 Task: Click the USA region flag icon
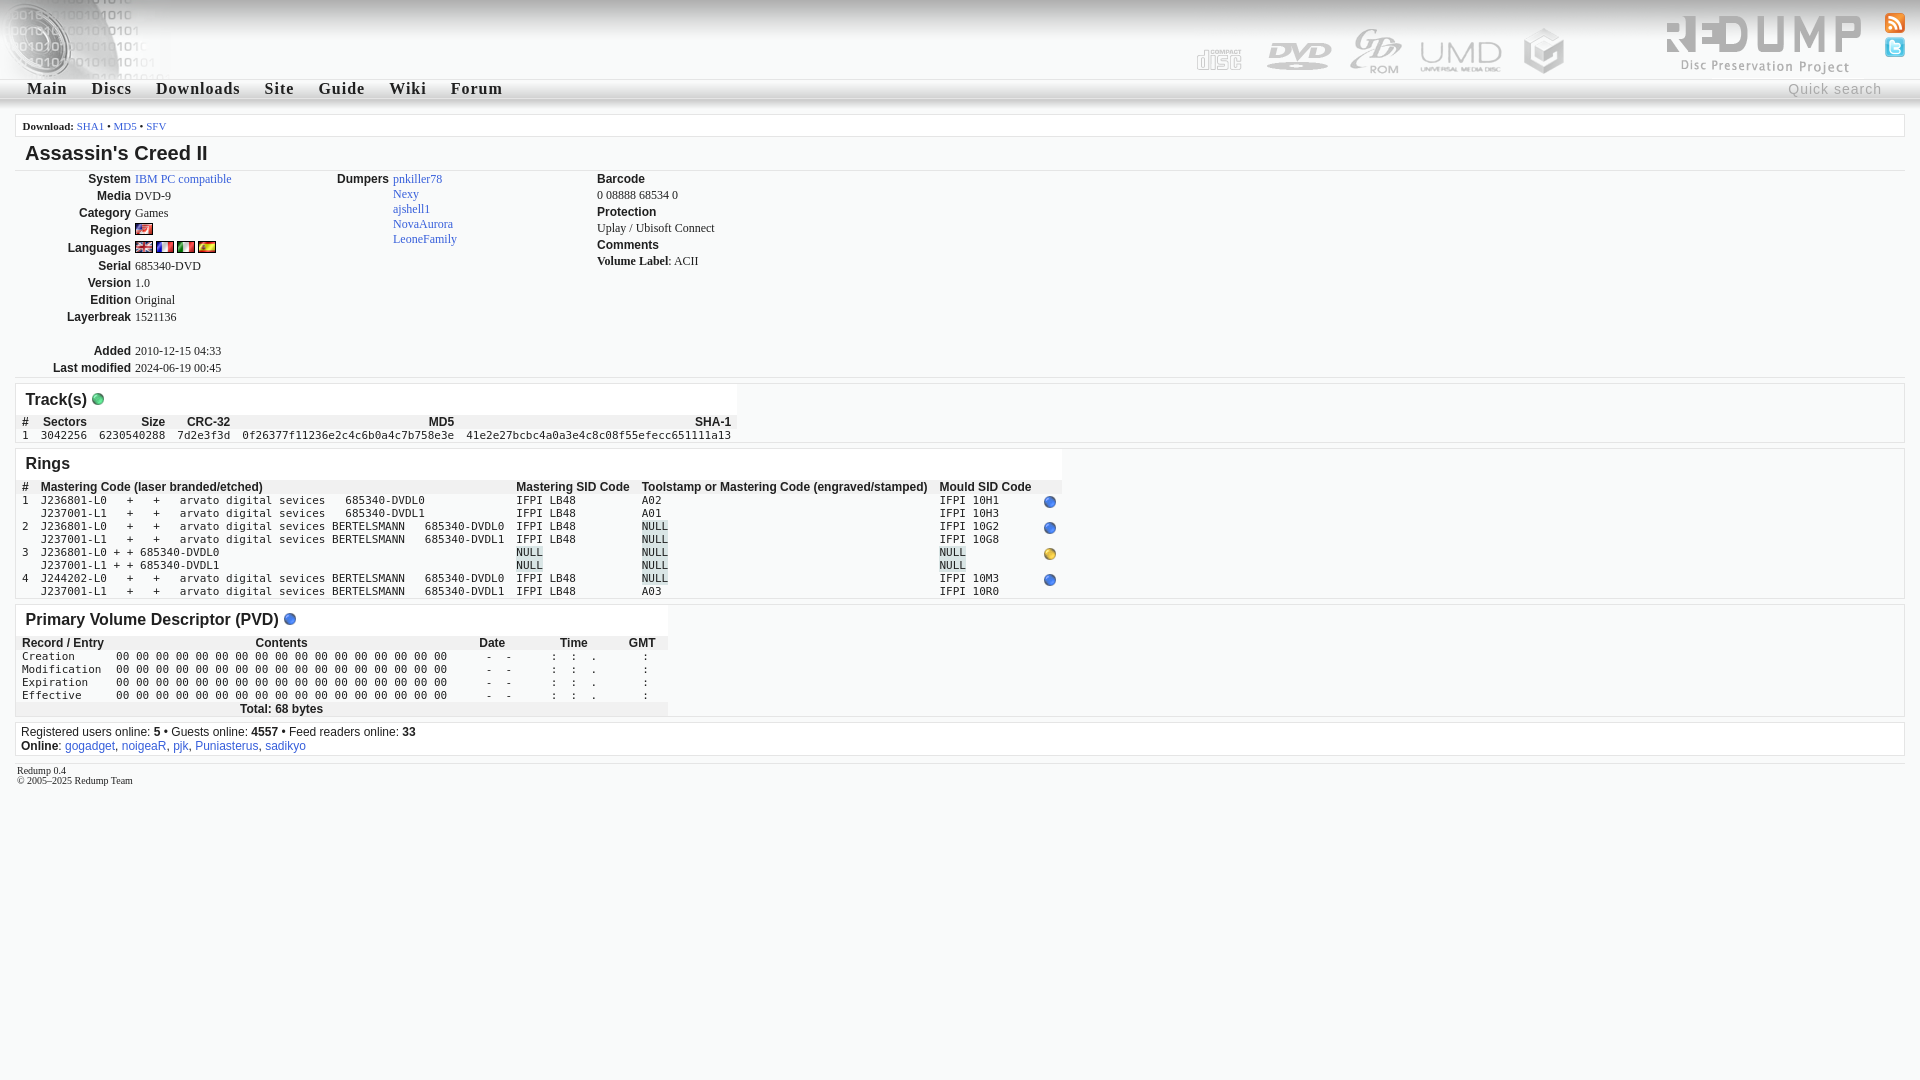(144, 229)
